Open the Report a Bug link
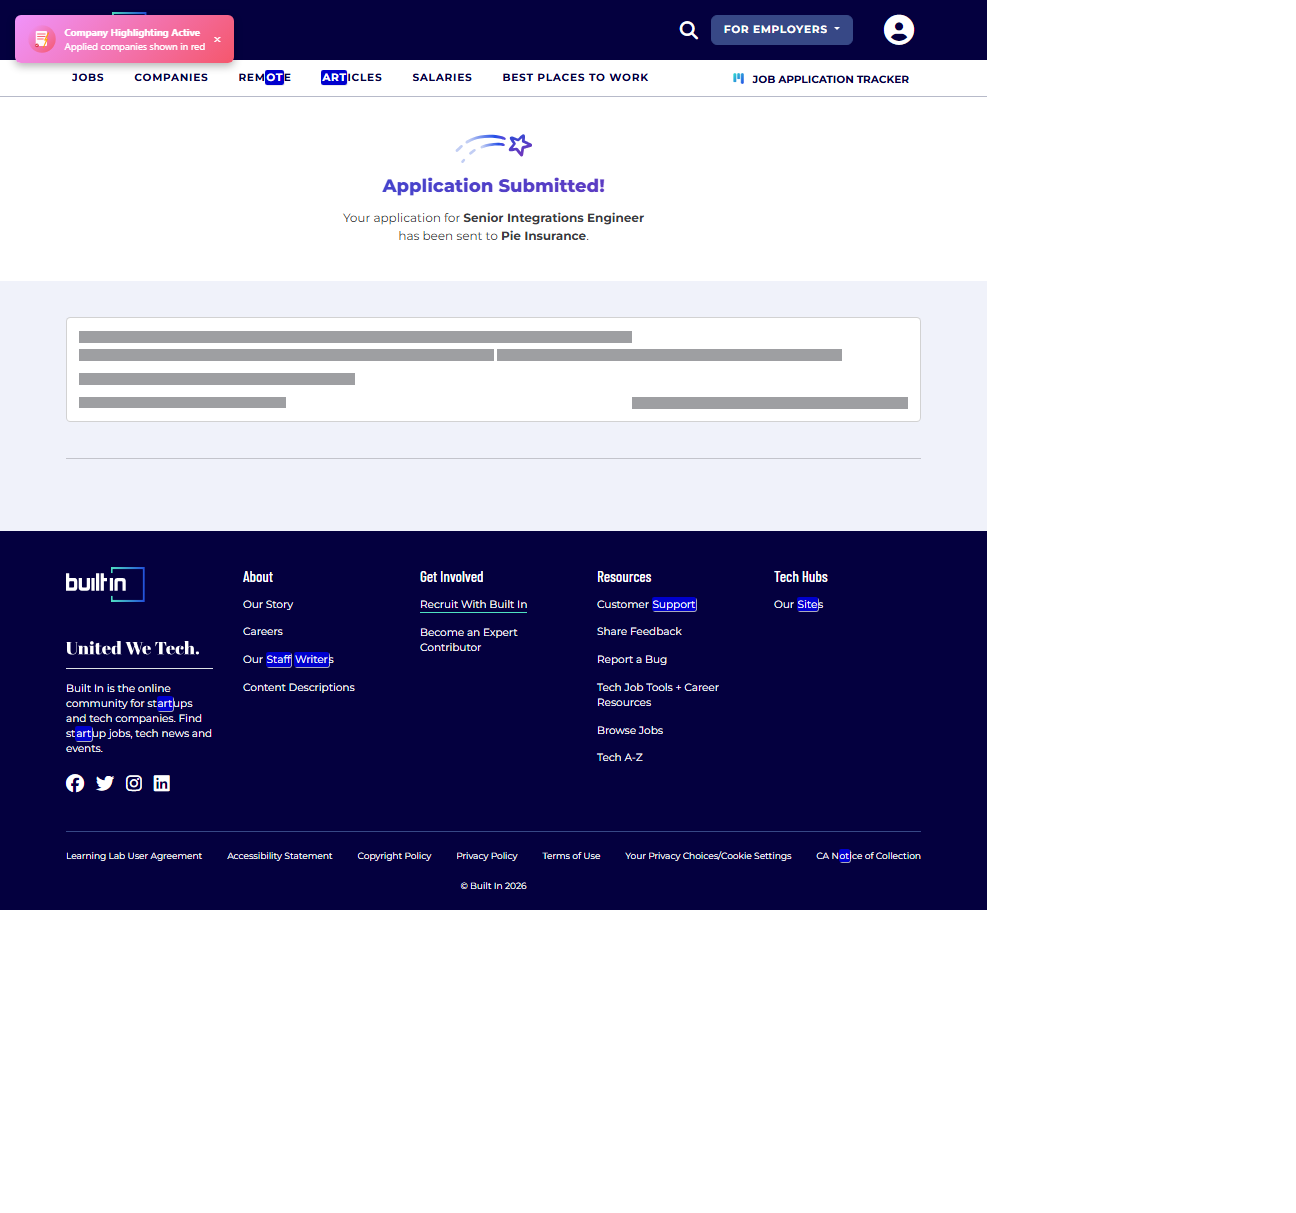 (632, 659)
